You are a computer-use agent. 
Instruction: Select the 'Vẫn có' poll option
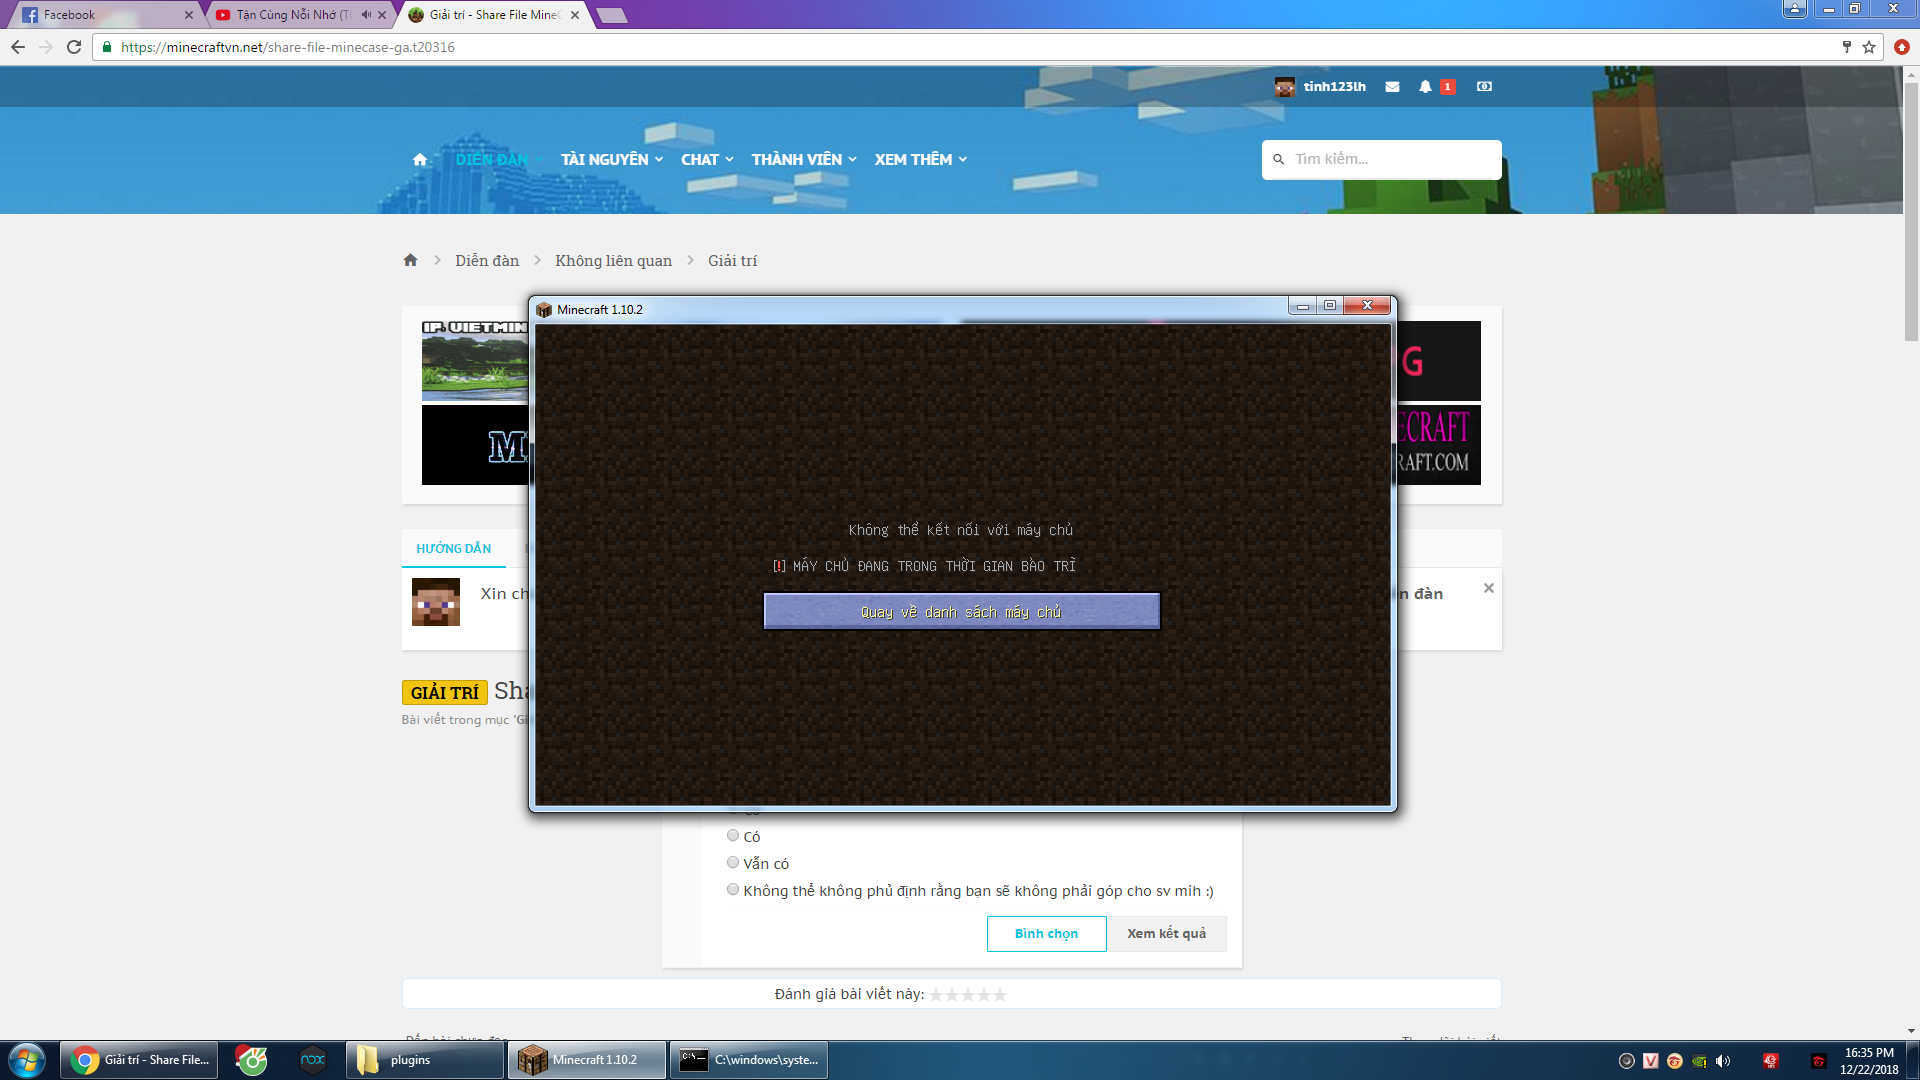pyautogui.click(x=733, y=862)
